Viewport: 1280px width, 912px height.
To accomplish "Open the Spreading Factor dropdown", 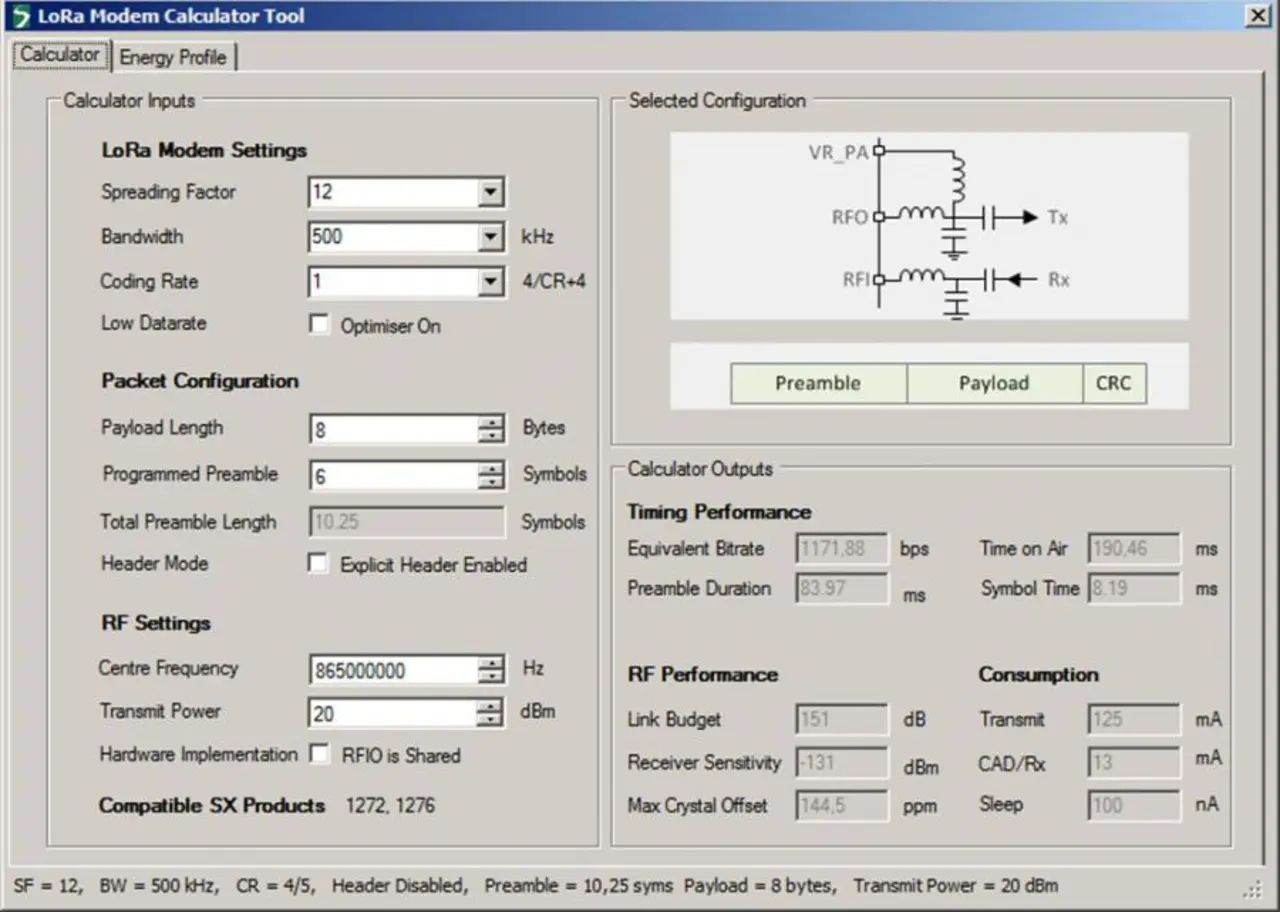I will coord(490,192).
